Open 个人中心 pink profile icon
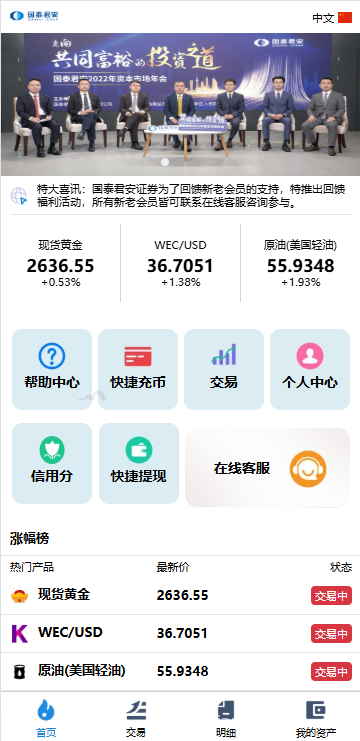 click(310, 356)
